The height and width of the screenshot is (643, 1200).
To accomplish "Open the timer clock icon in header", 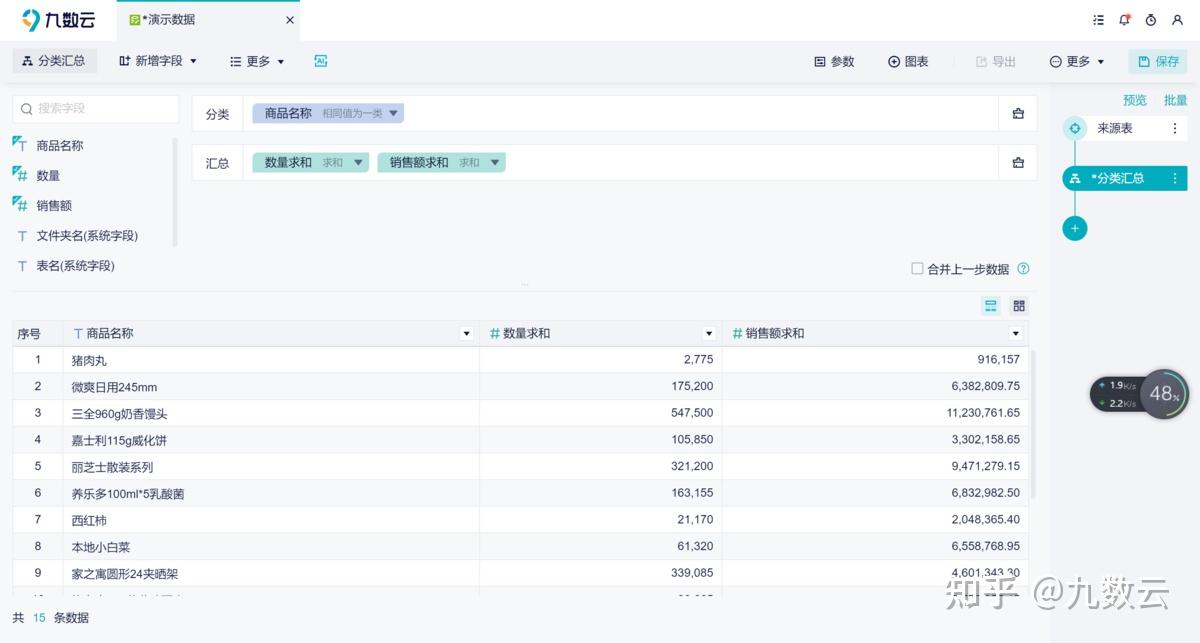I will click(x=1151, y=20).
